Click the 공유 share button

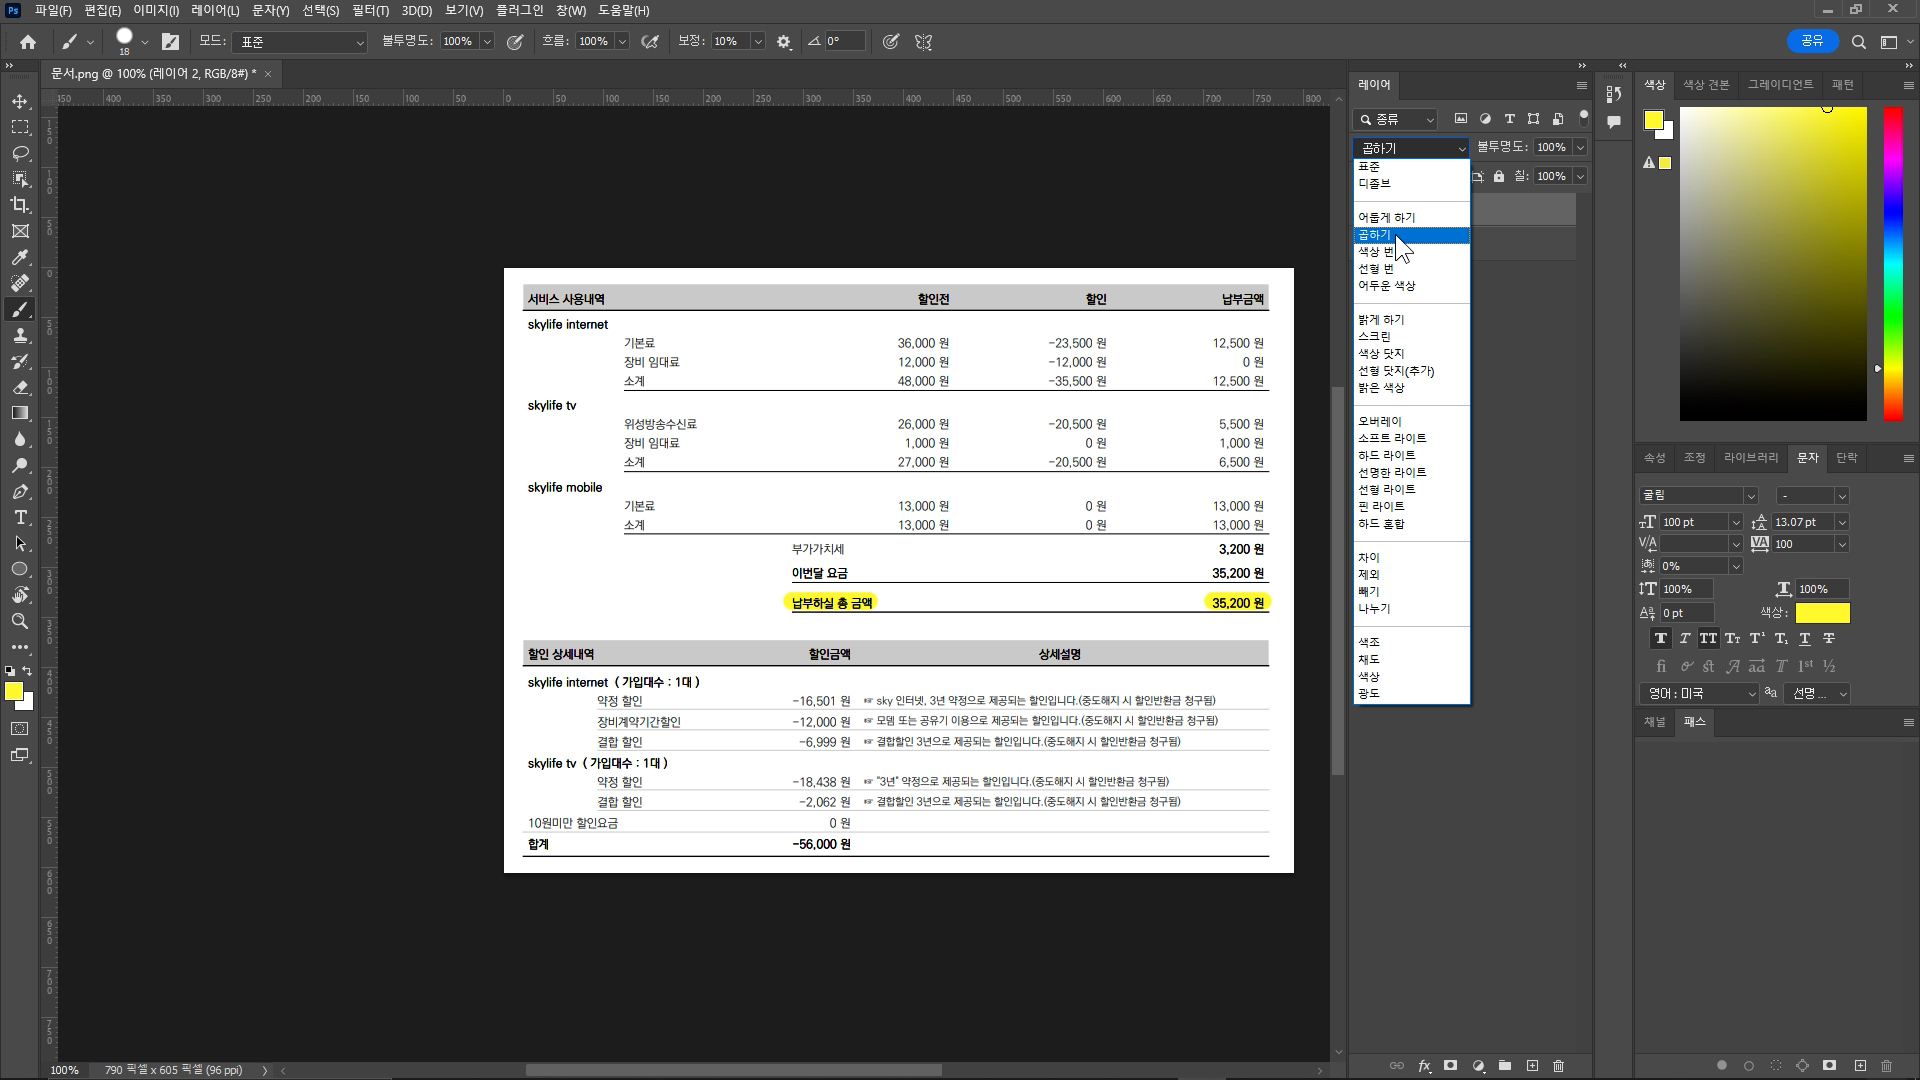pyautogui.click(x=1812, y=41)
